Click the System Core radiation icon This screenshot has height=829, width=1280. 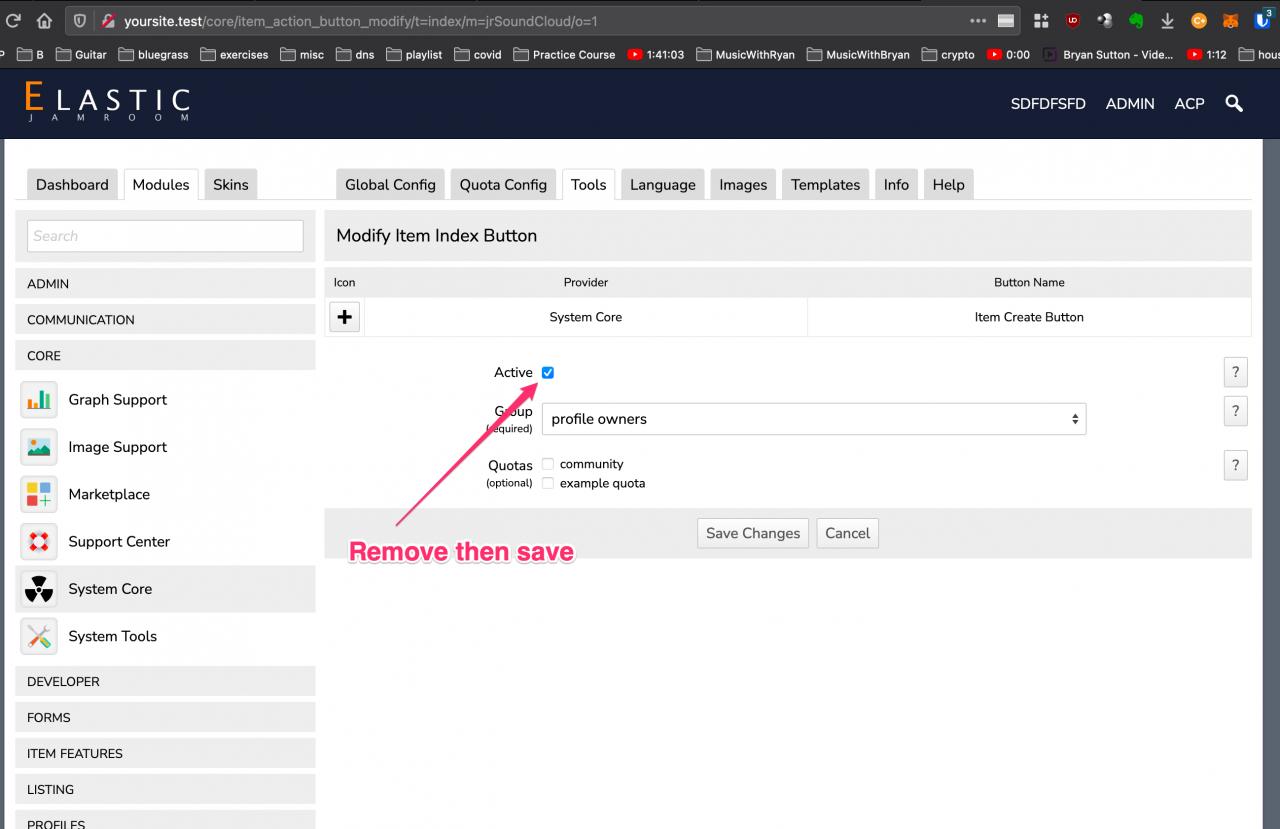(x=39, y=589)
